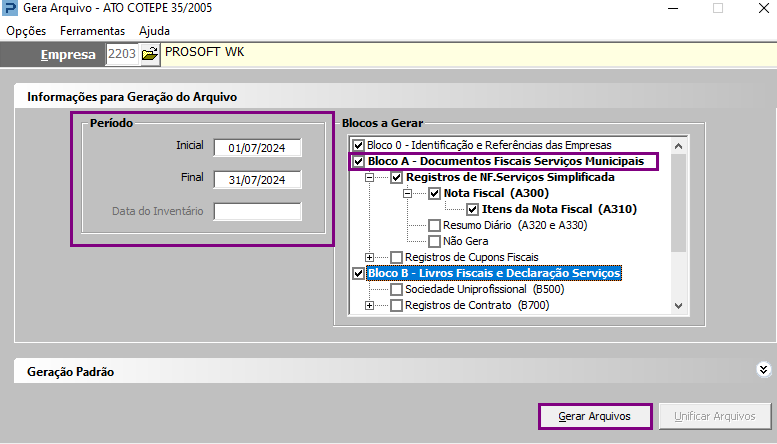Open the Ferramentas menu
Screen dimensions: 777x444
[93, 31]
